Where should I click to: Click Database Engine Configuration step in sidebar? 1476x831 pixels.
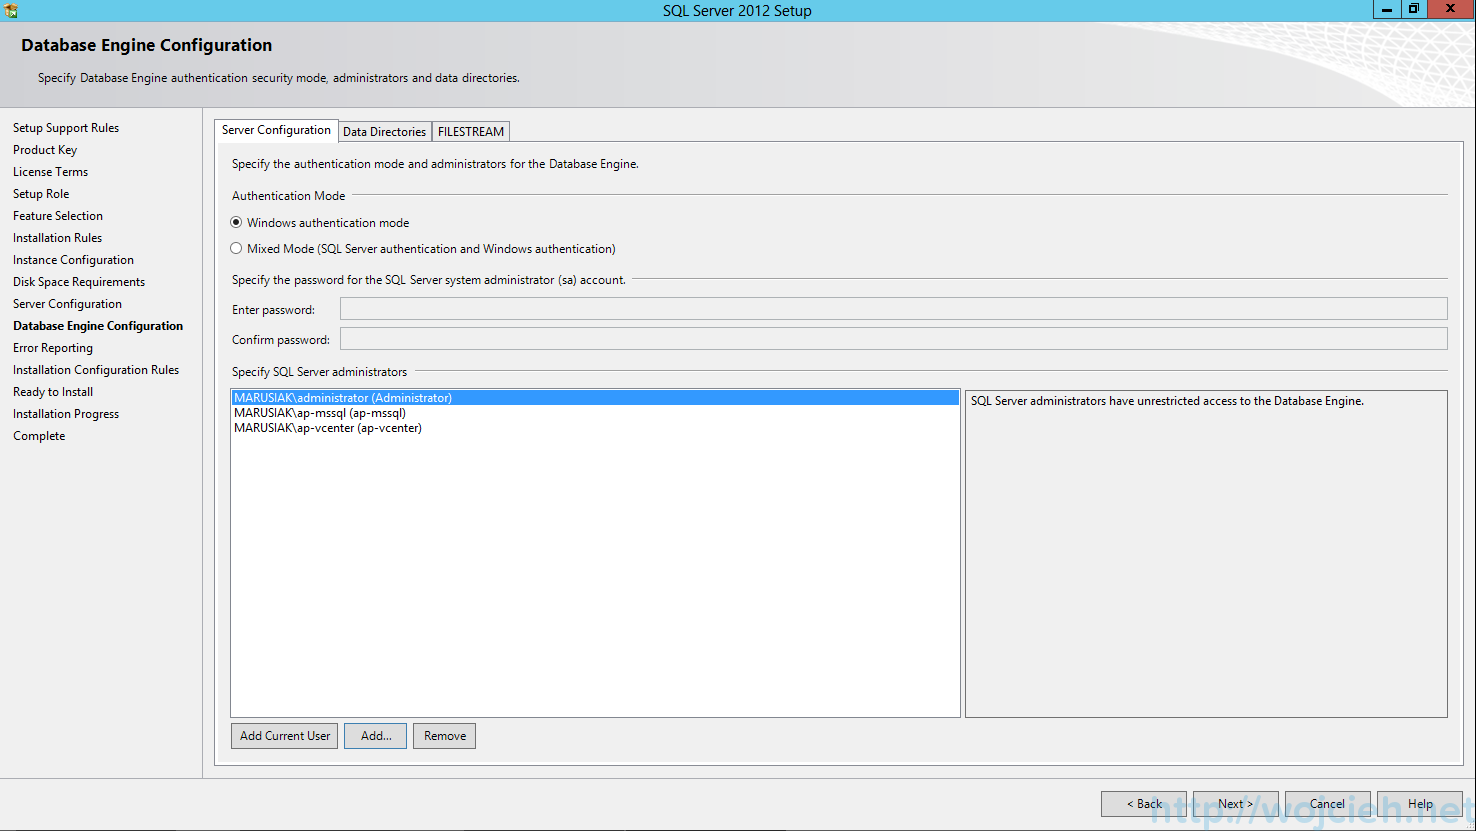click(98, 326)
